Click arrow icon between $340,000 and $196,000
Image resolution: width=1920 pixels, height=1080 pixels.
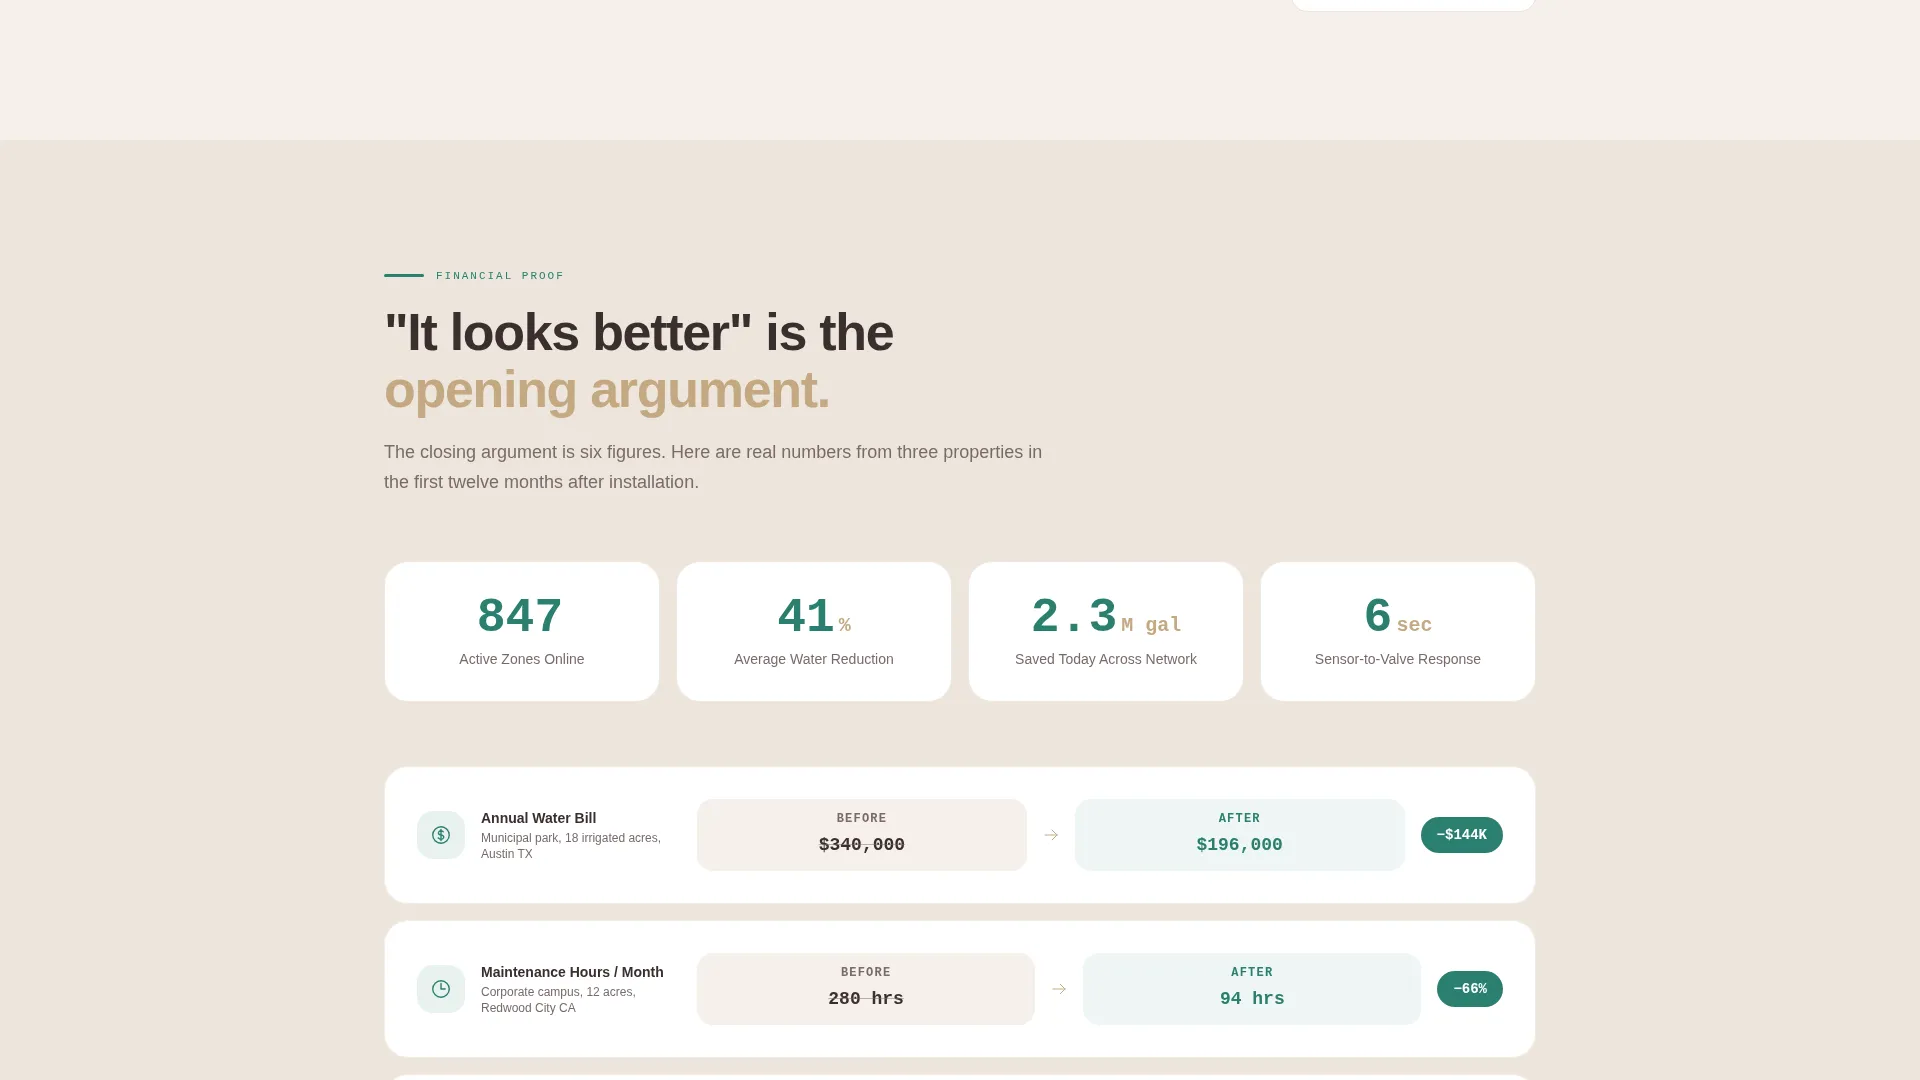pyautogui.click(x=1051, y=835)
